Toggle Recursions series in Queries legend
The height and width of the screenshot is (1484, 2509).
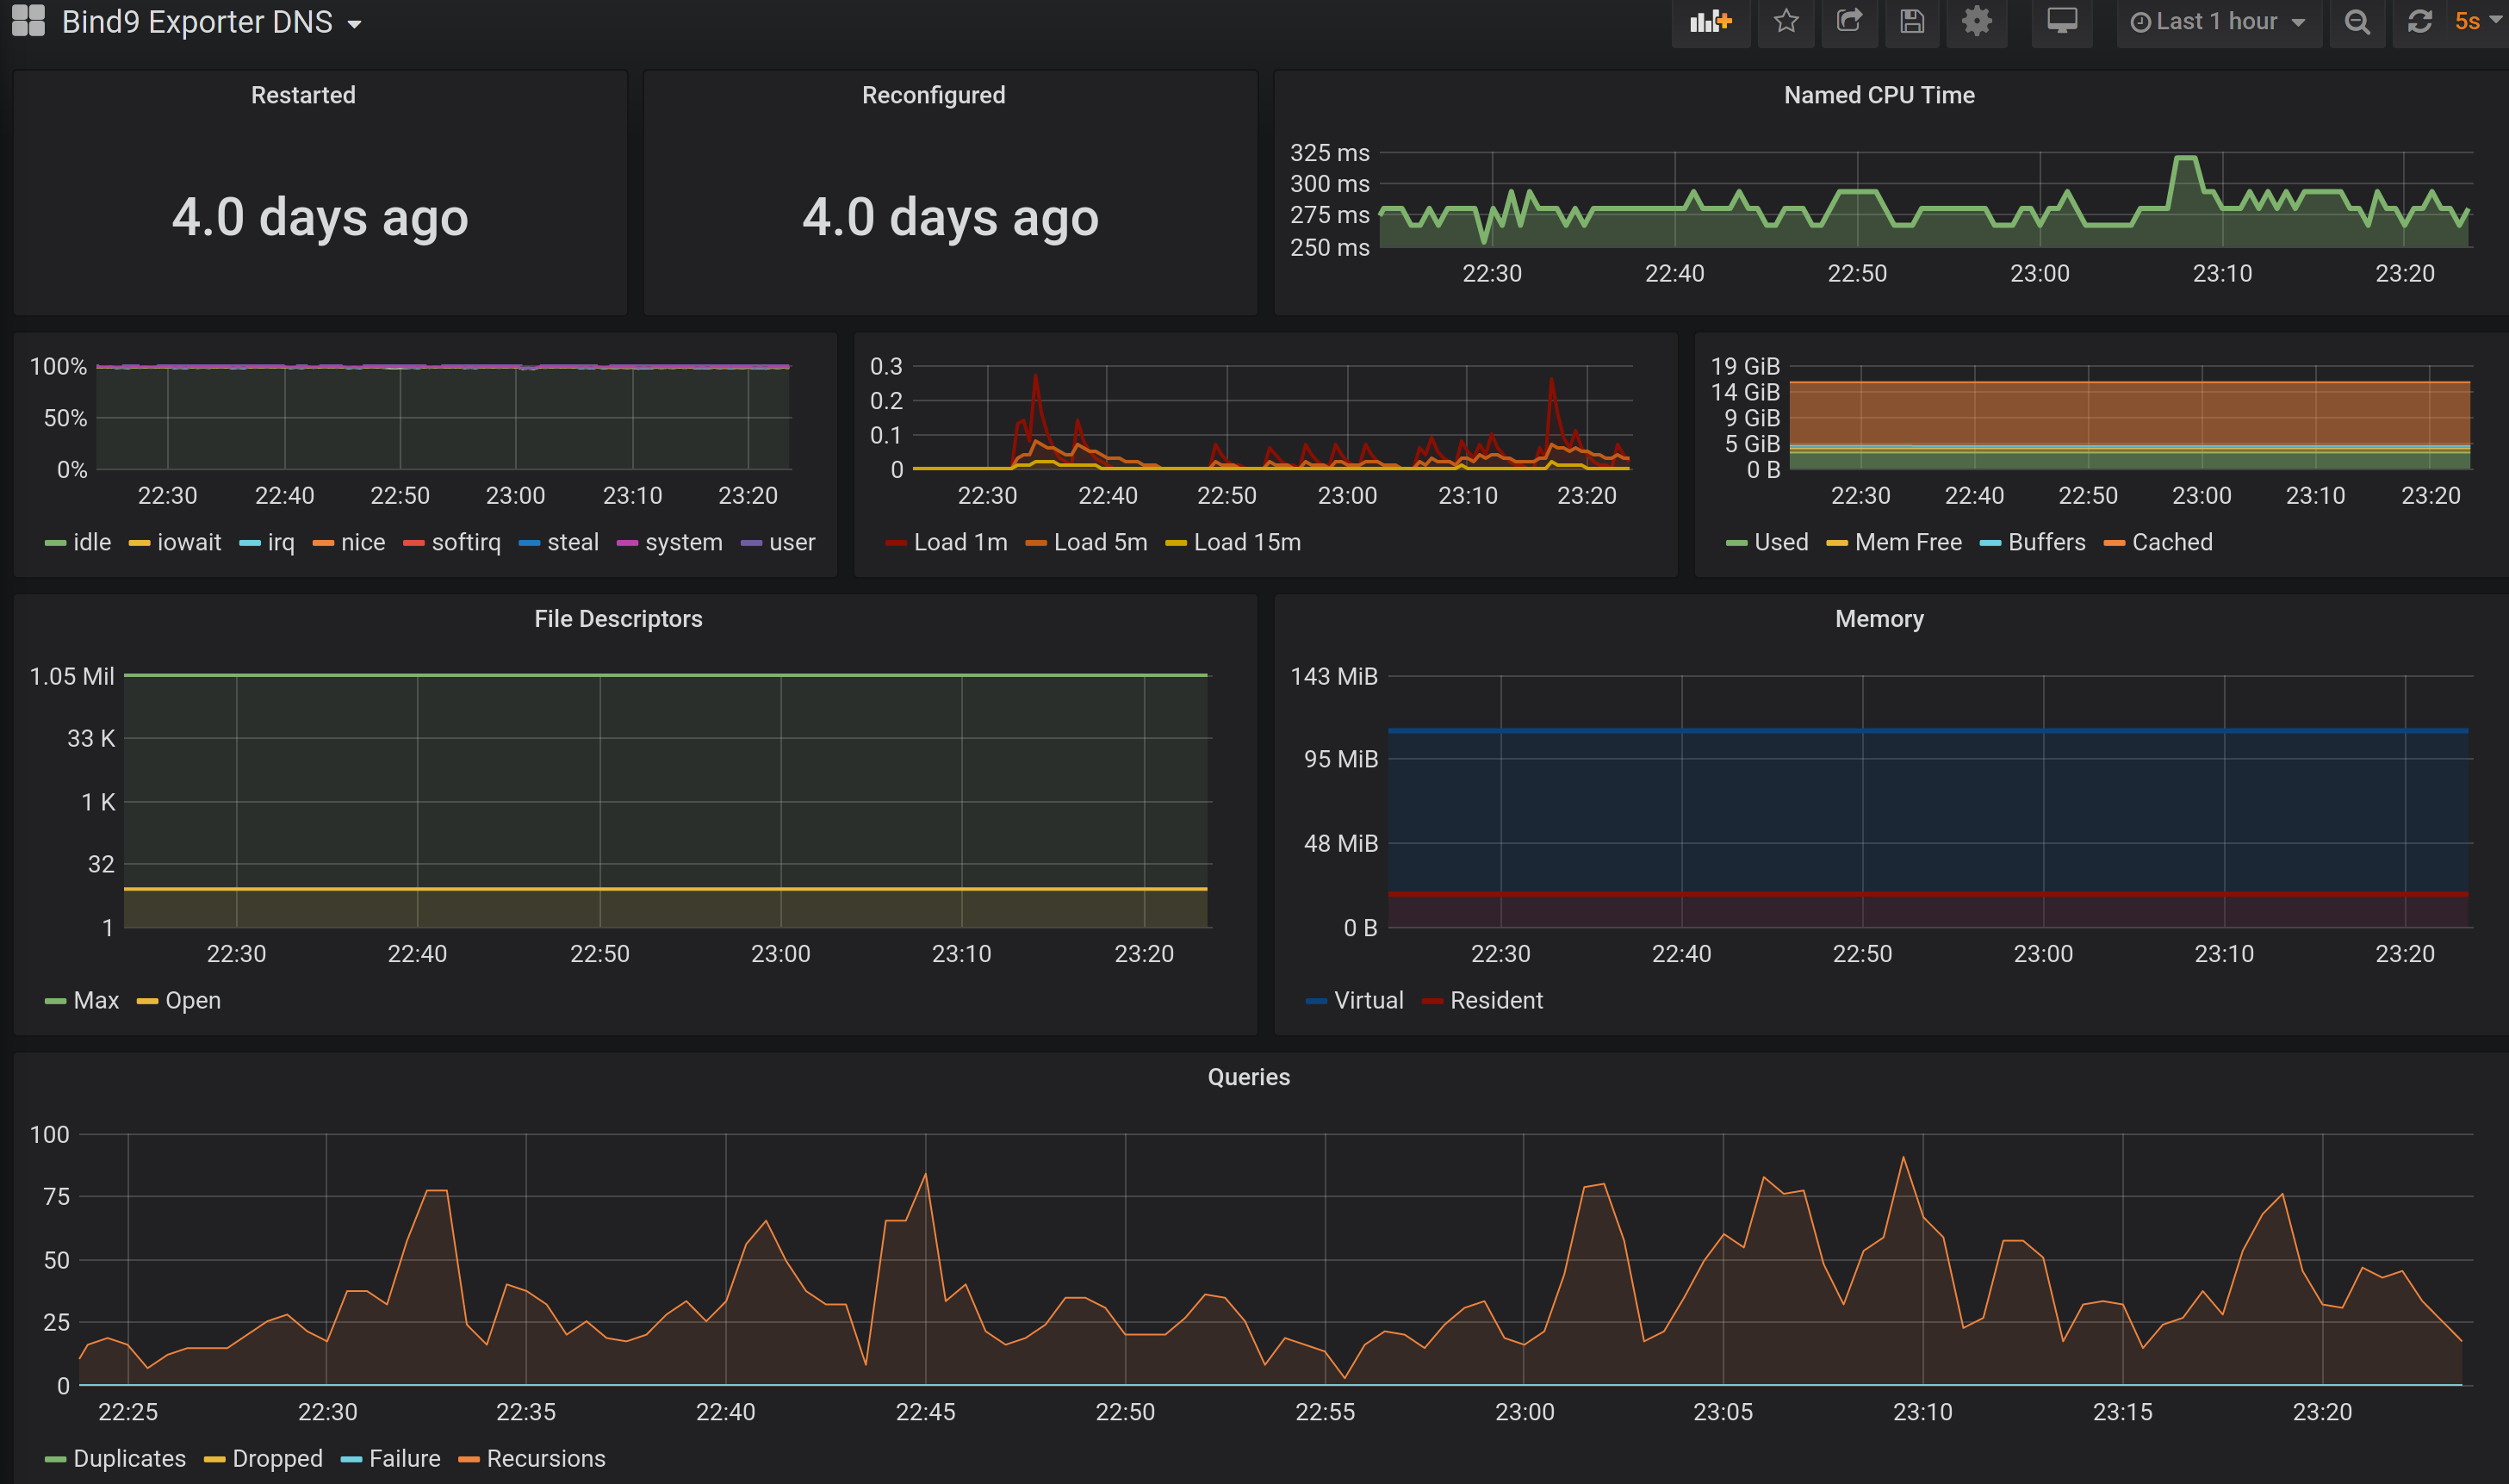pos(545,1458)
